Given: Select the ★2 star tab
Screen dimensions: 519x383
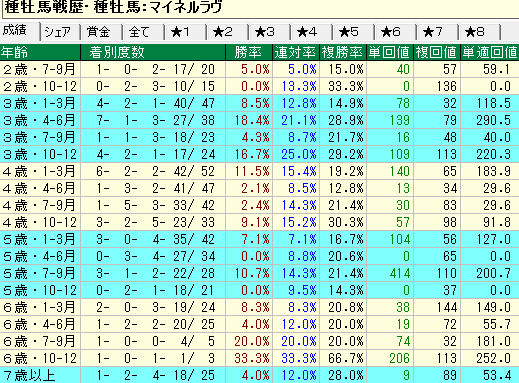Looking at the screenshot, I should coord(227,32).
